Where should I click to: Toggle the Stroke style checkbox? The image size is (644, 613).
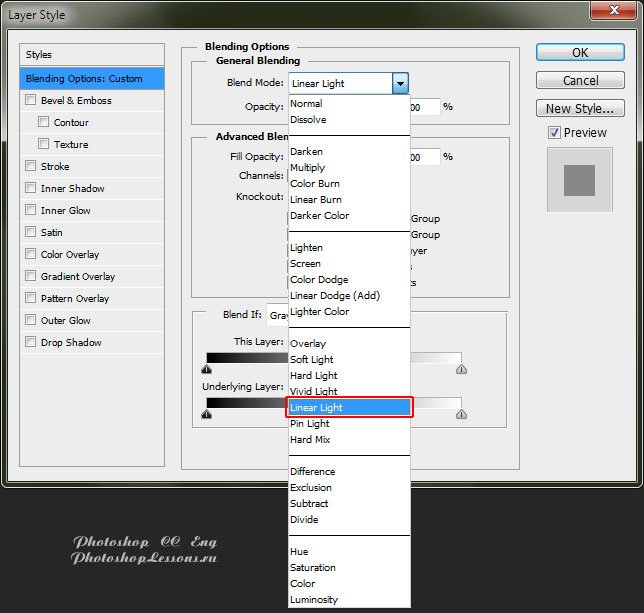click(31, 167)
